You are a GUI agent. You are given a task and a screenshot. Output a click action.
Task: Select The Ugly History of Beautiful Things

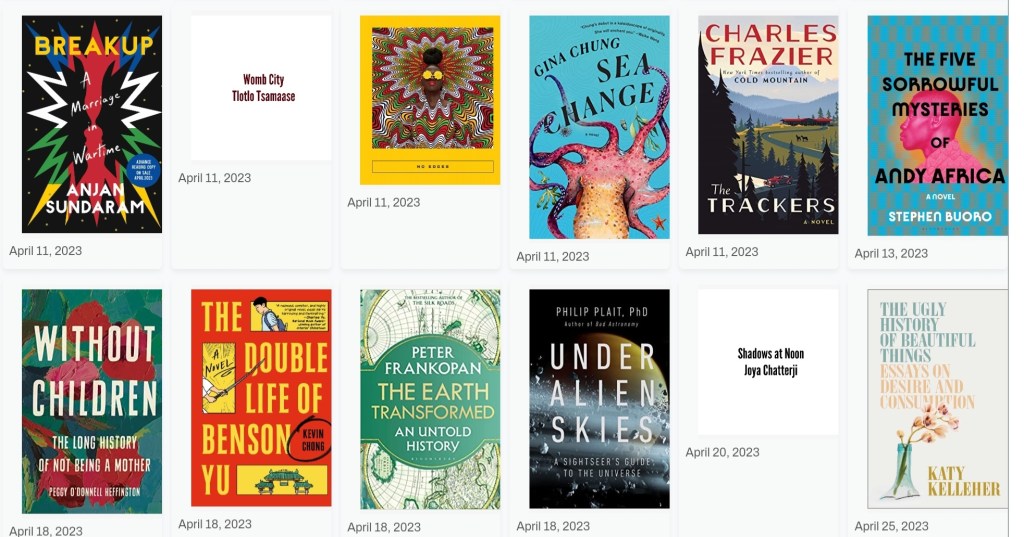pos(937,399)
